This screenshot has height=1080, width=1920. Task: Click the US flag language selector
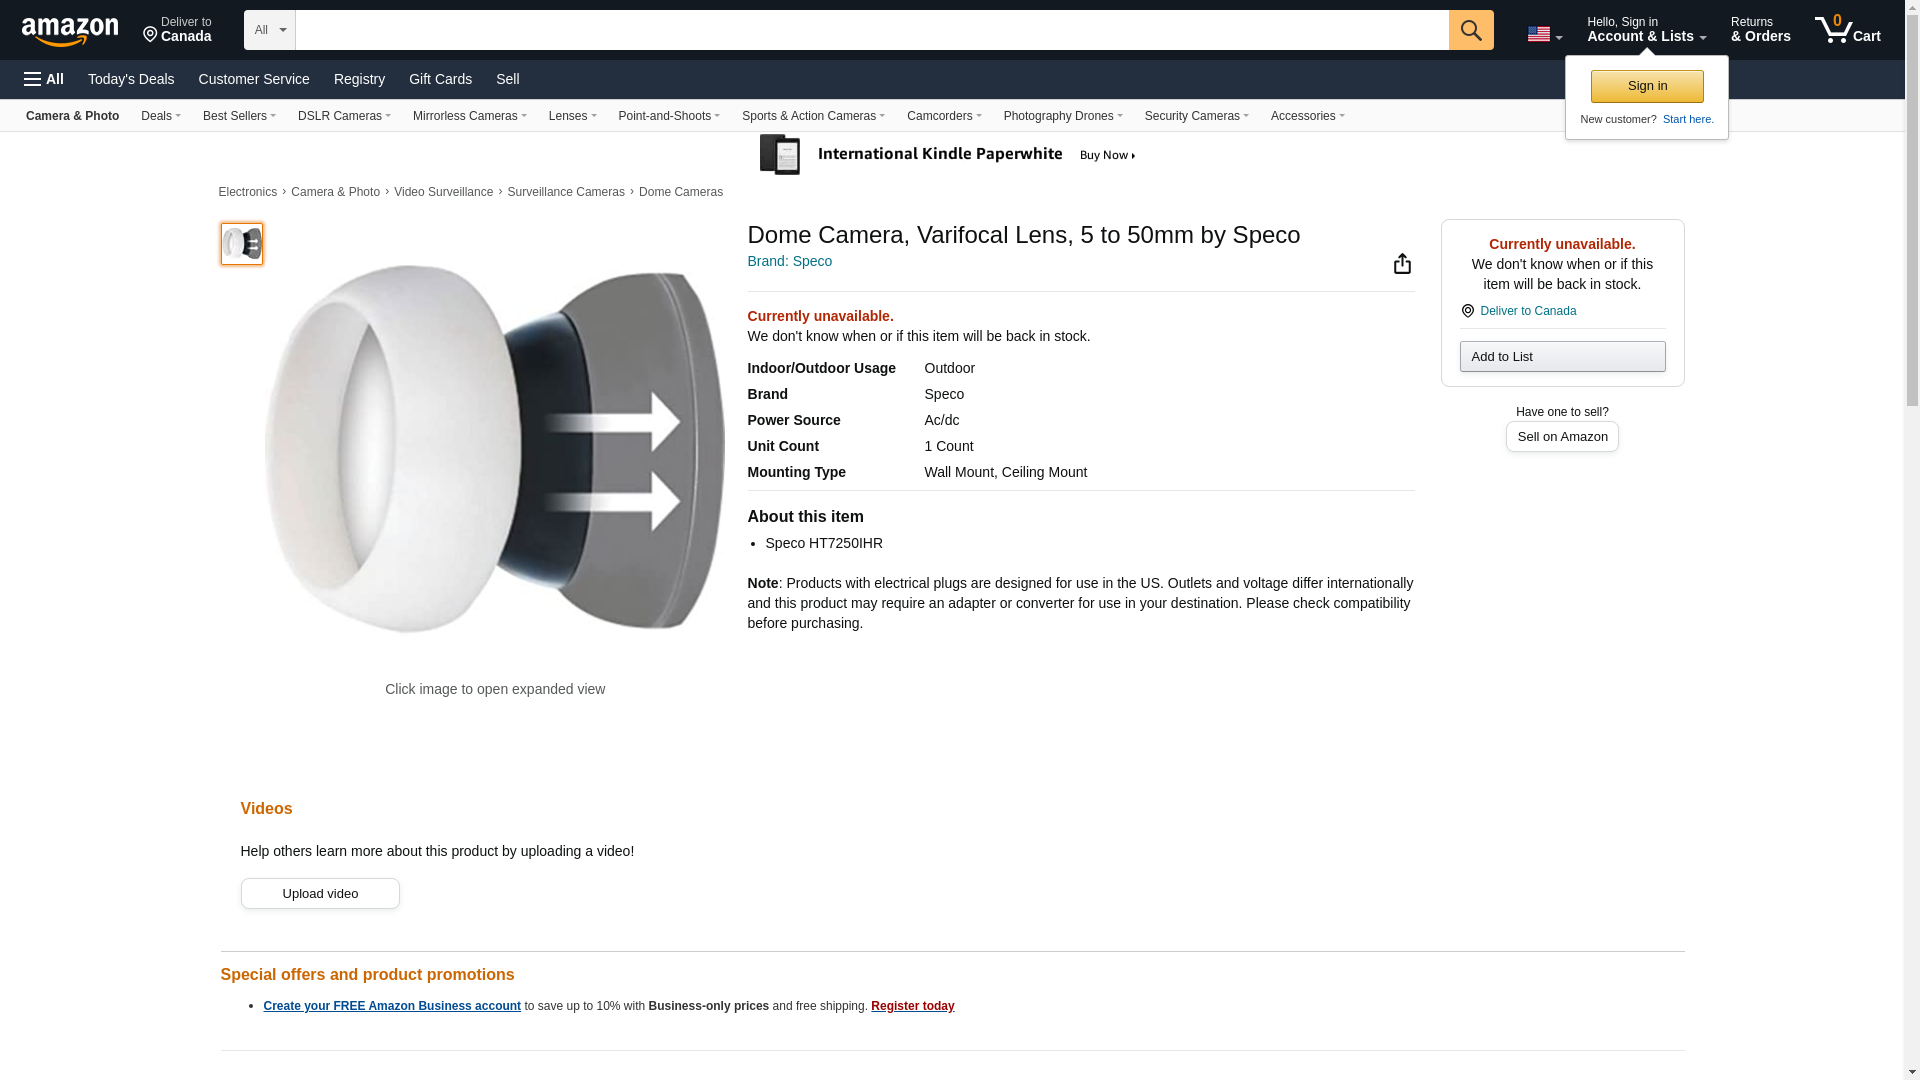[x=1543, y=34]
